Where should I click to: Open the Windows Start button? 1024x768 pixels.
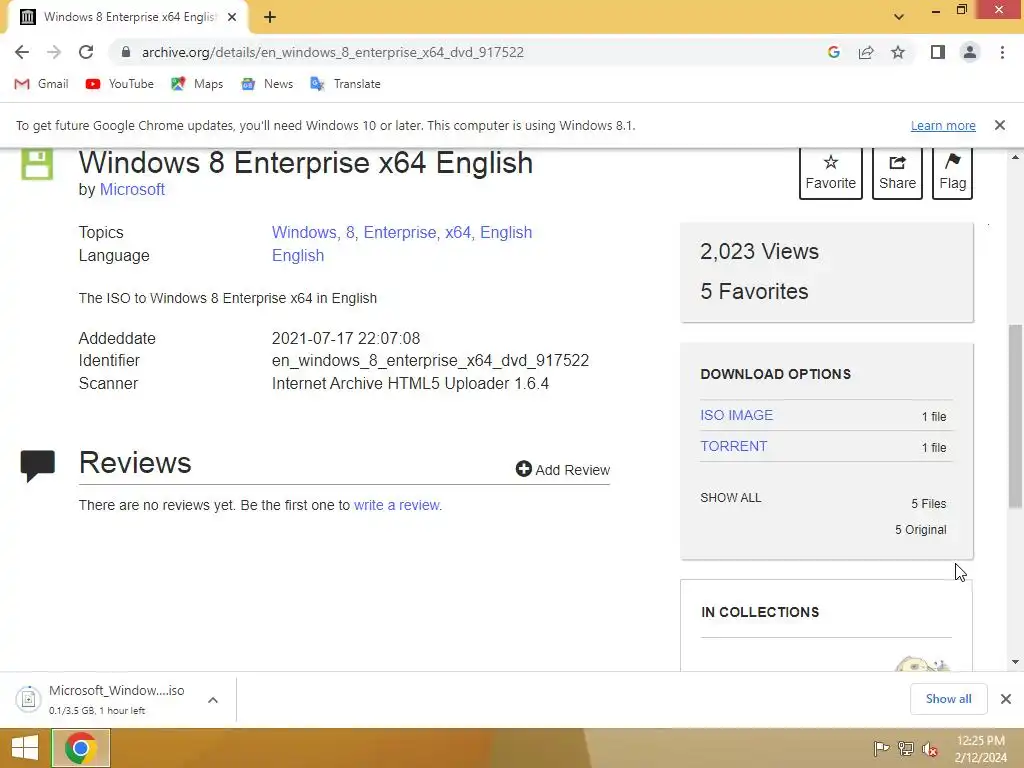click(25, 748)
